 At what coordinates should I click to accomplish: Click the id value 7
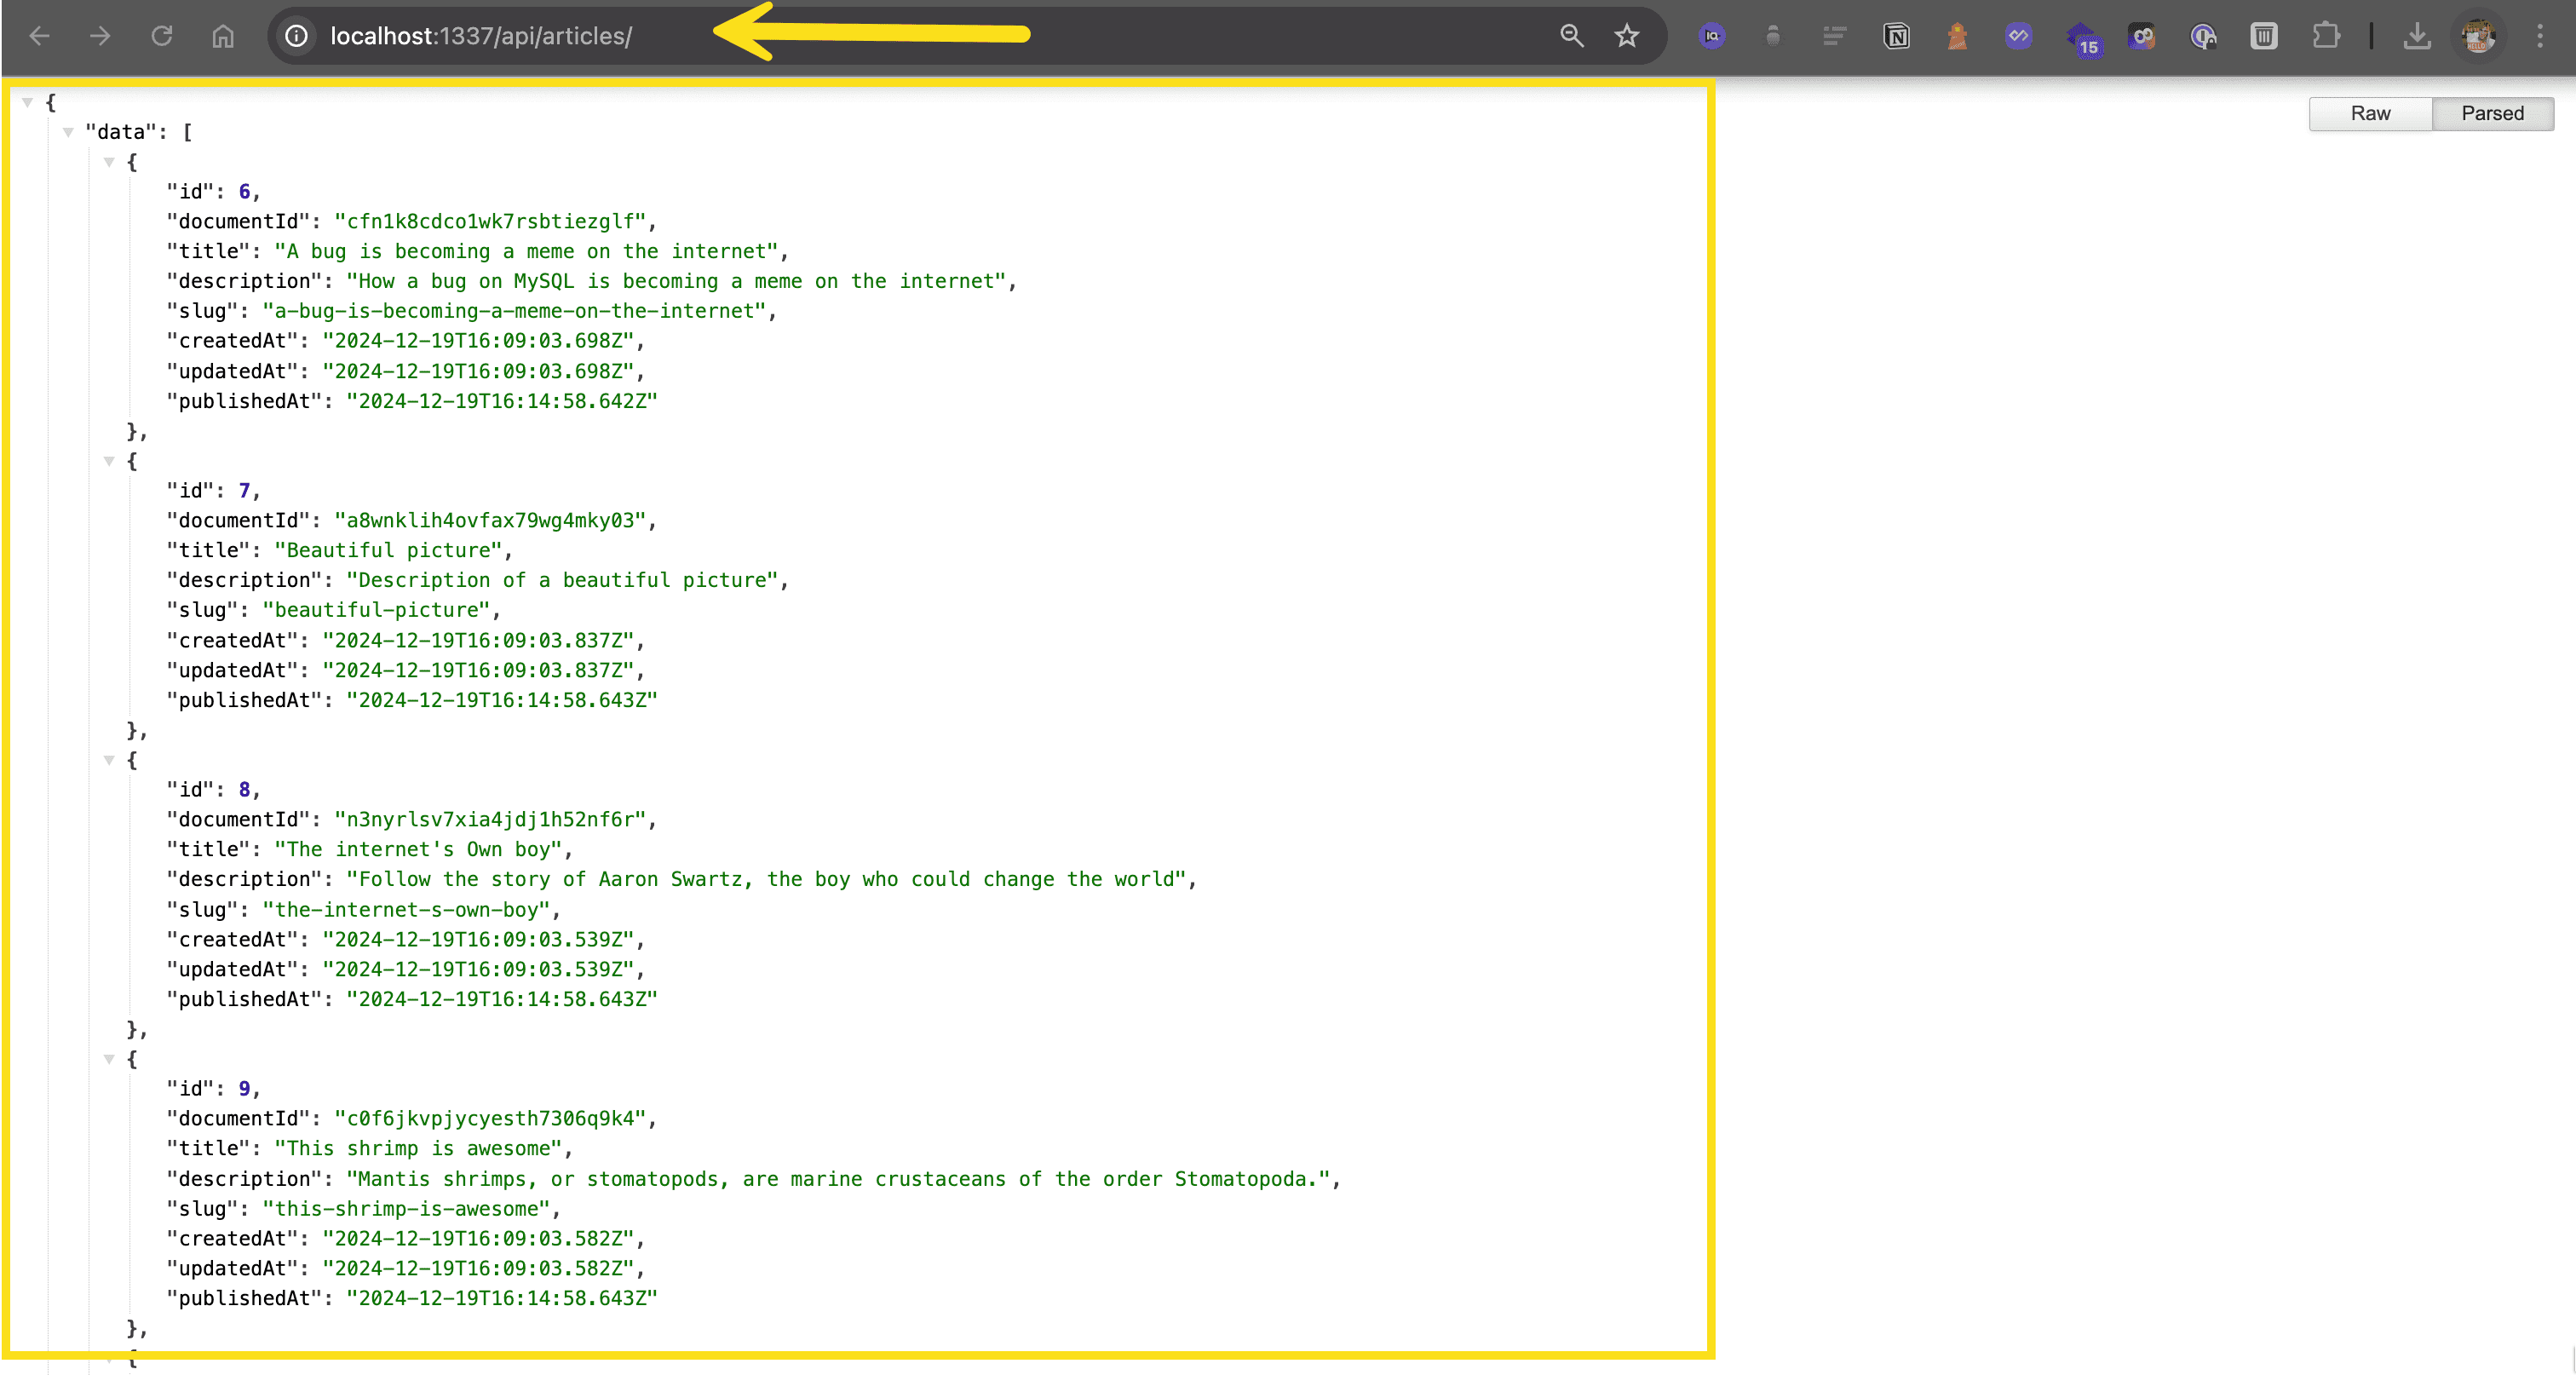tap(244, 490)
